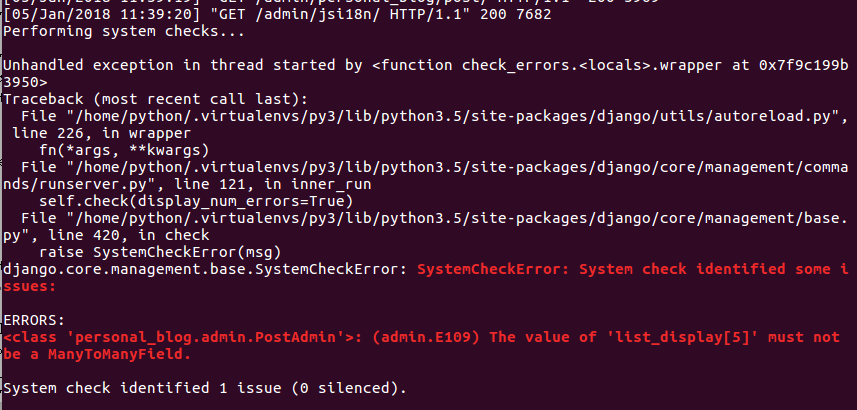Click the "Unhandled exception in thread" text
The height and width of the screenshot is (410, 857).
[130, 64]
